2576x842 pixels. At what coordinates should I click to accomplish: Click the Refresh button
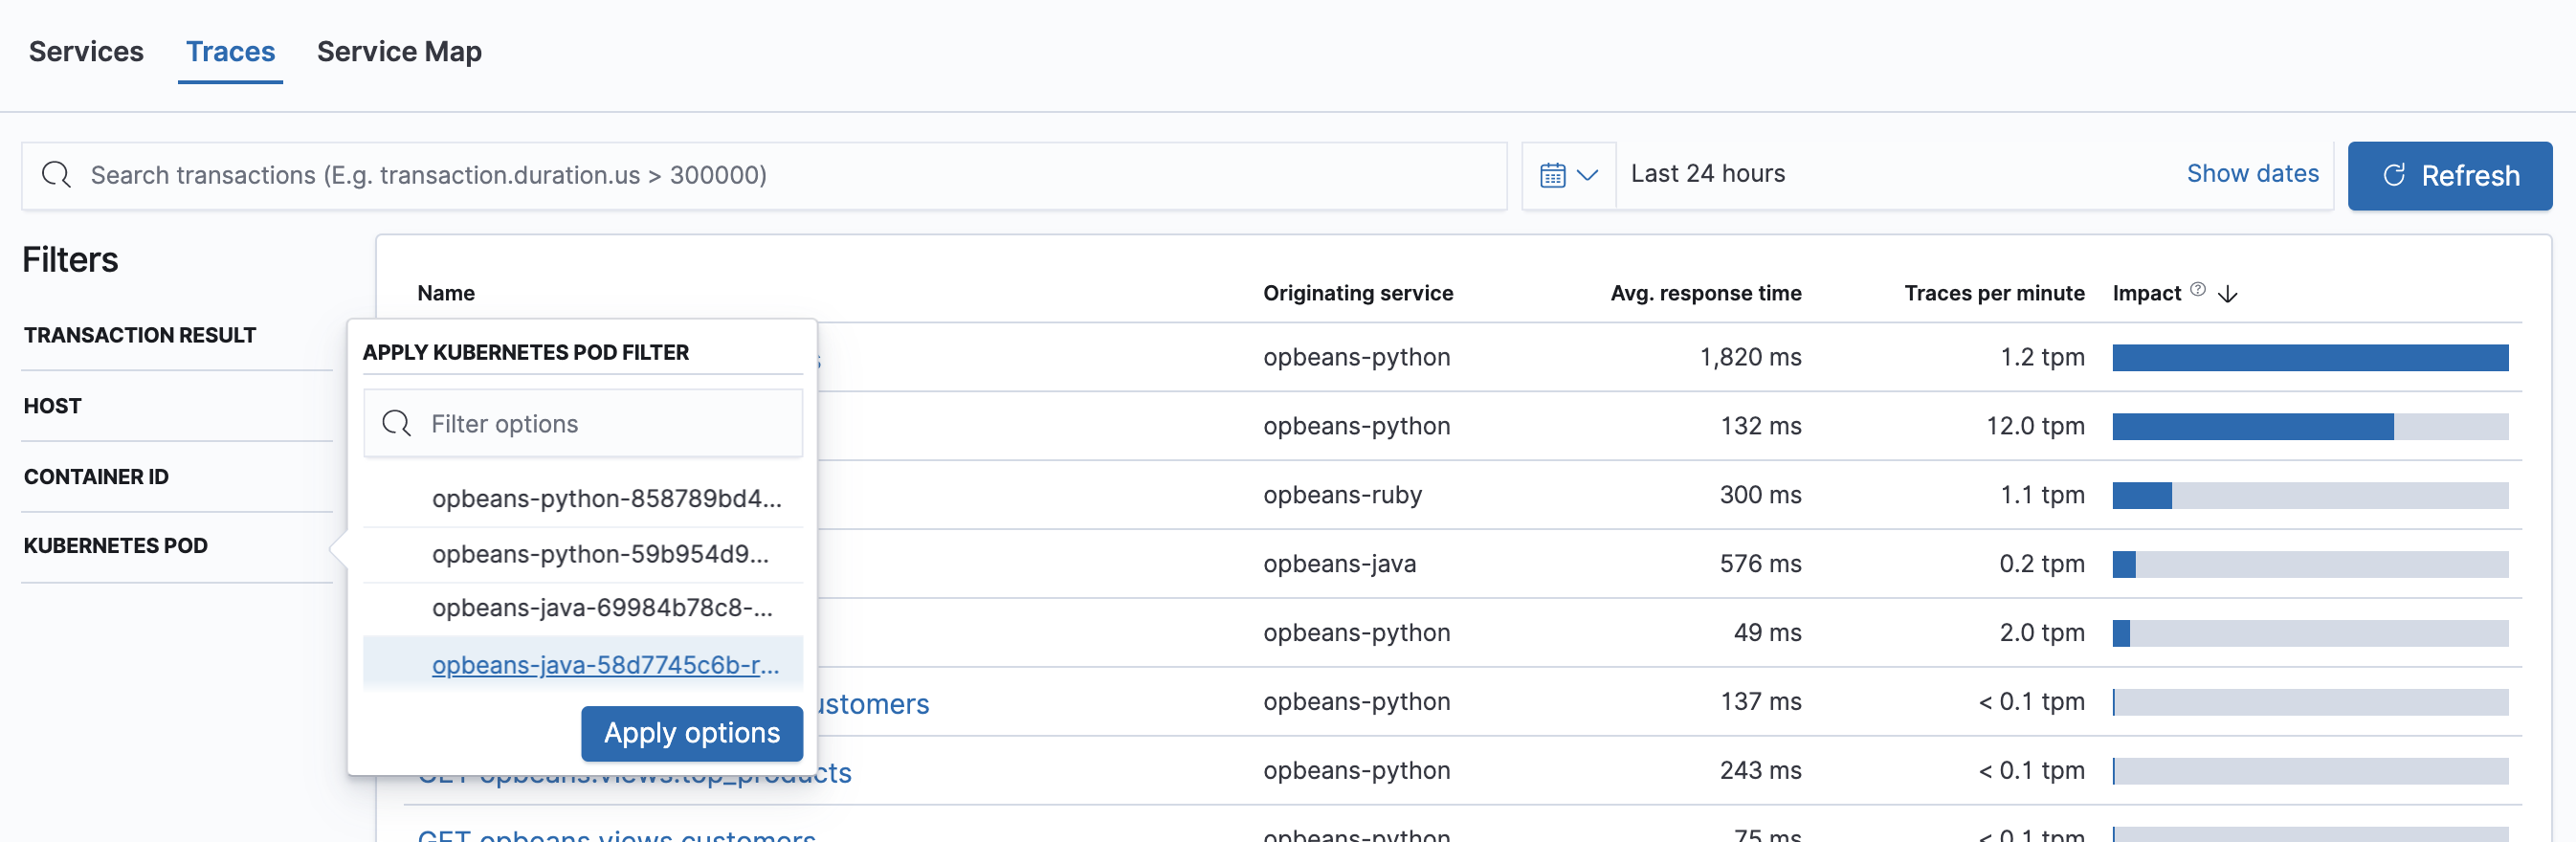[x=2449, y=176]
